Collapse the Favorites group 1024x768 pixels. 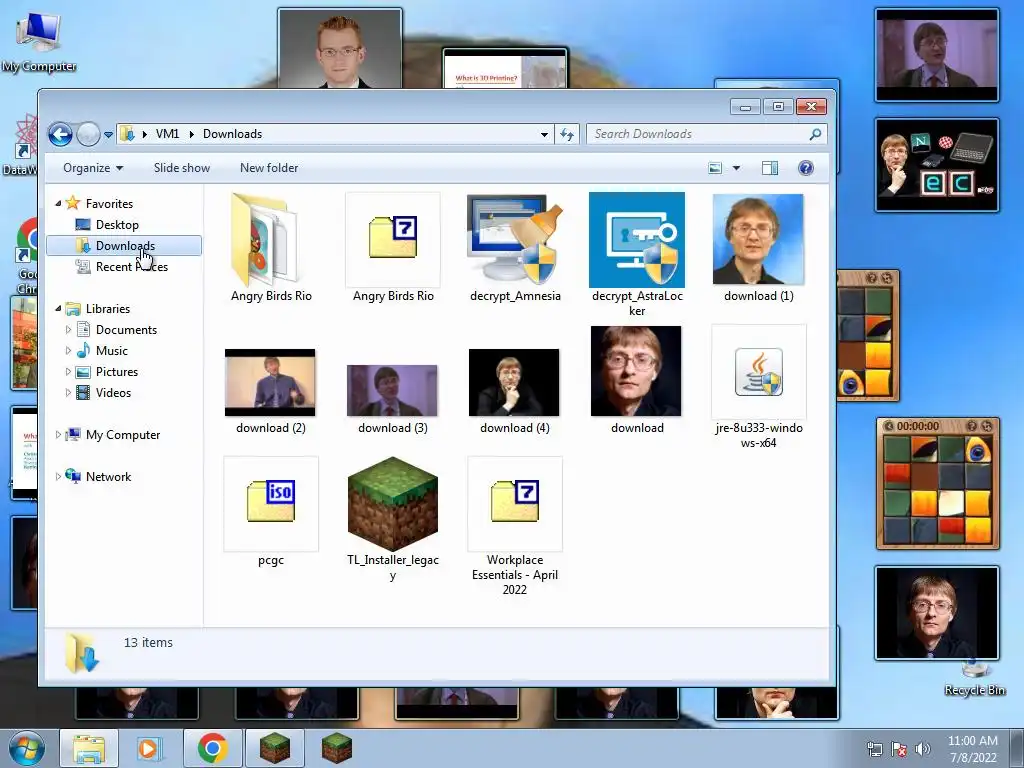pyautogui.click(x=58, y=204)
